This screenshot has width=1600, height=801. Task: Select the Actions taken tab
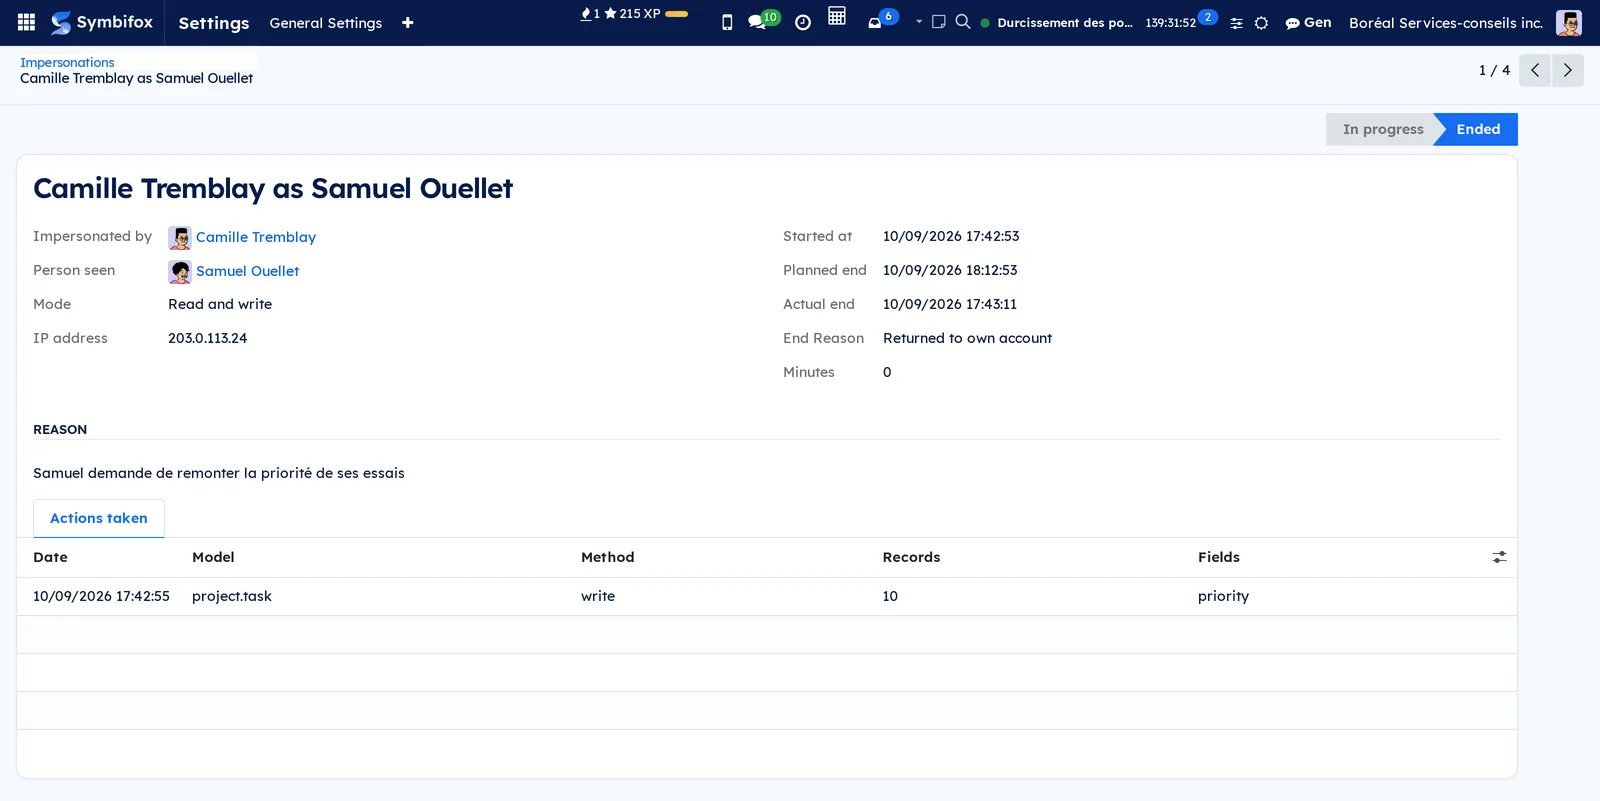[x=99, y=518]
